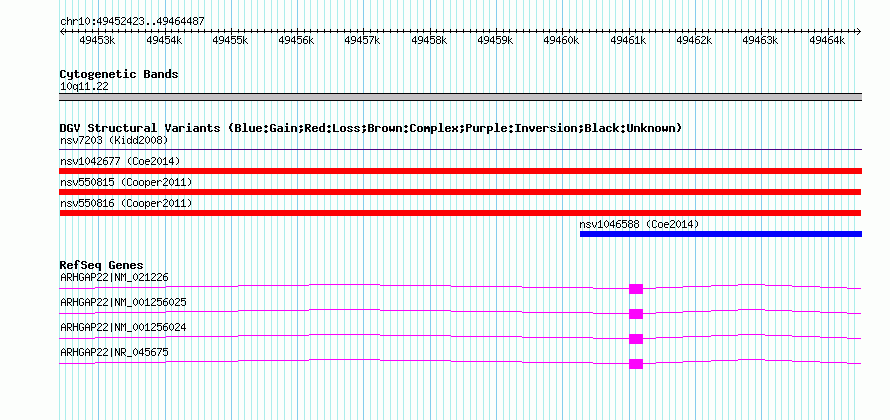890x420 pixels.
Task: Click the 49453k ruler tick label
Action: click(x=98, y=40)
